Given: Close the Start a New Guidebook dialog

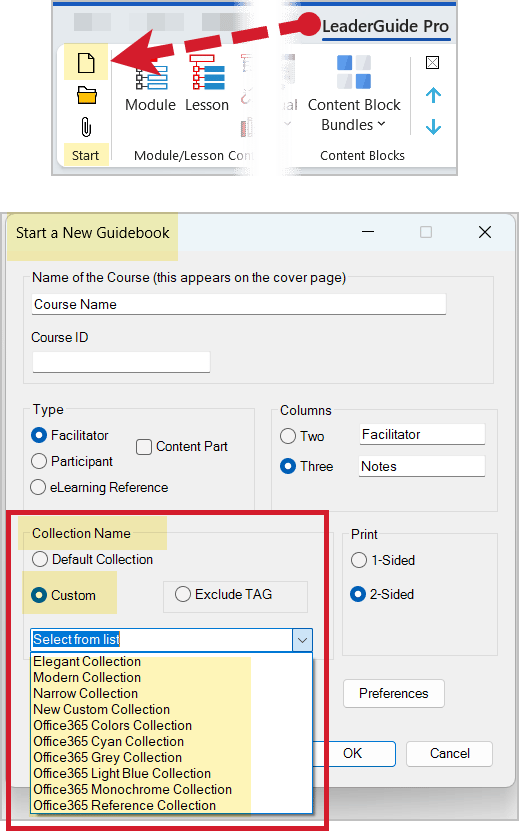Looking at the screenshot, I should pyautogui.click(x=485, y=232).
